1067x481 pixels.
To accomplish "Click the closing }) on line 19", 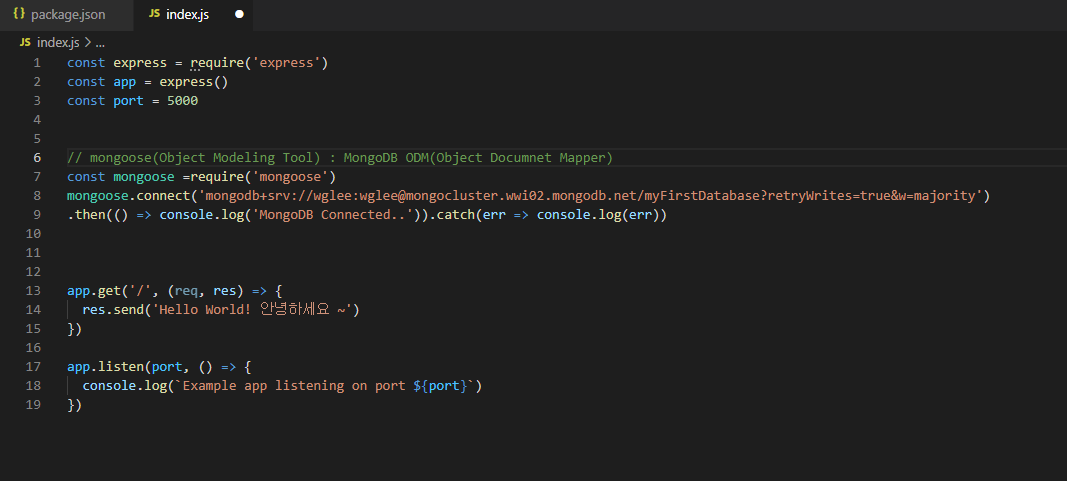I will point(74,405).
